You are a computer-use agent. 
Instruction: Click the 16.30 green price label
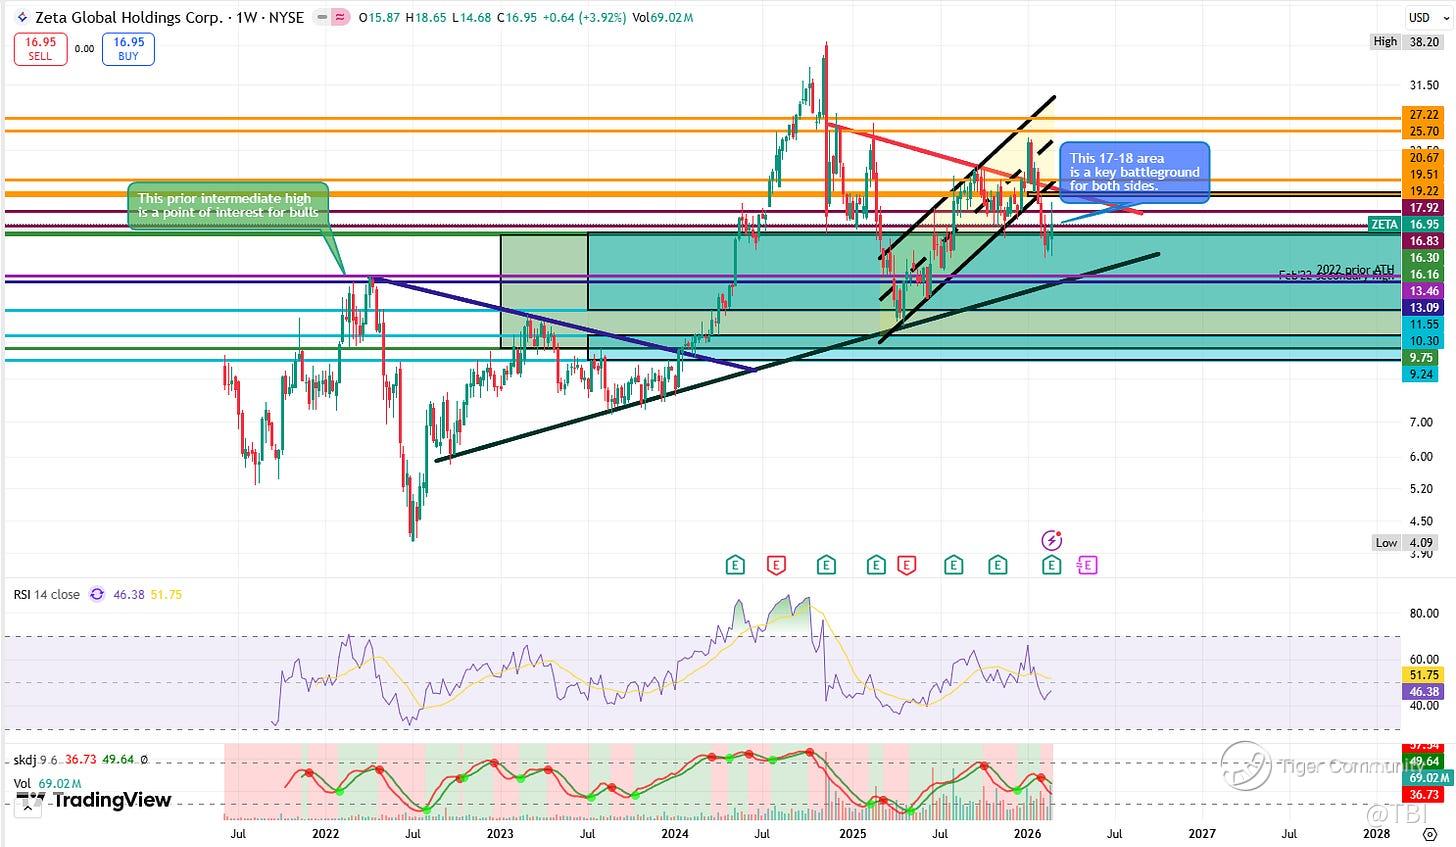click(1422, 257)
